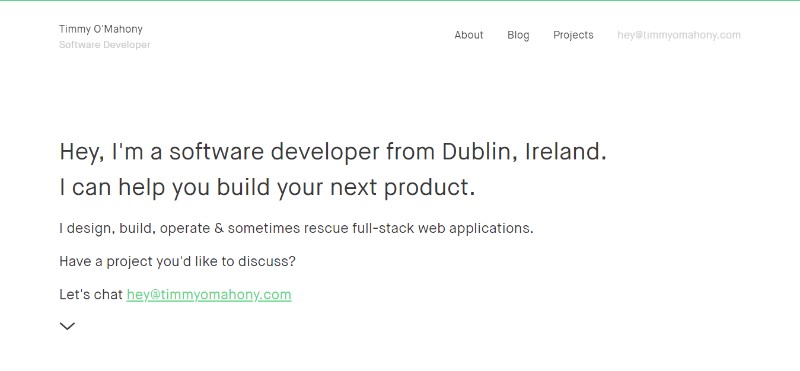Click the word 'Dublin' in the headline
Image resolution: width=800 pixels, height=371 pixels.
coord(479,152)
